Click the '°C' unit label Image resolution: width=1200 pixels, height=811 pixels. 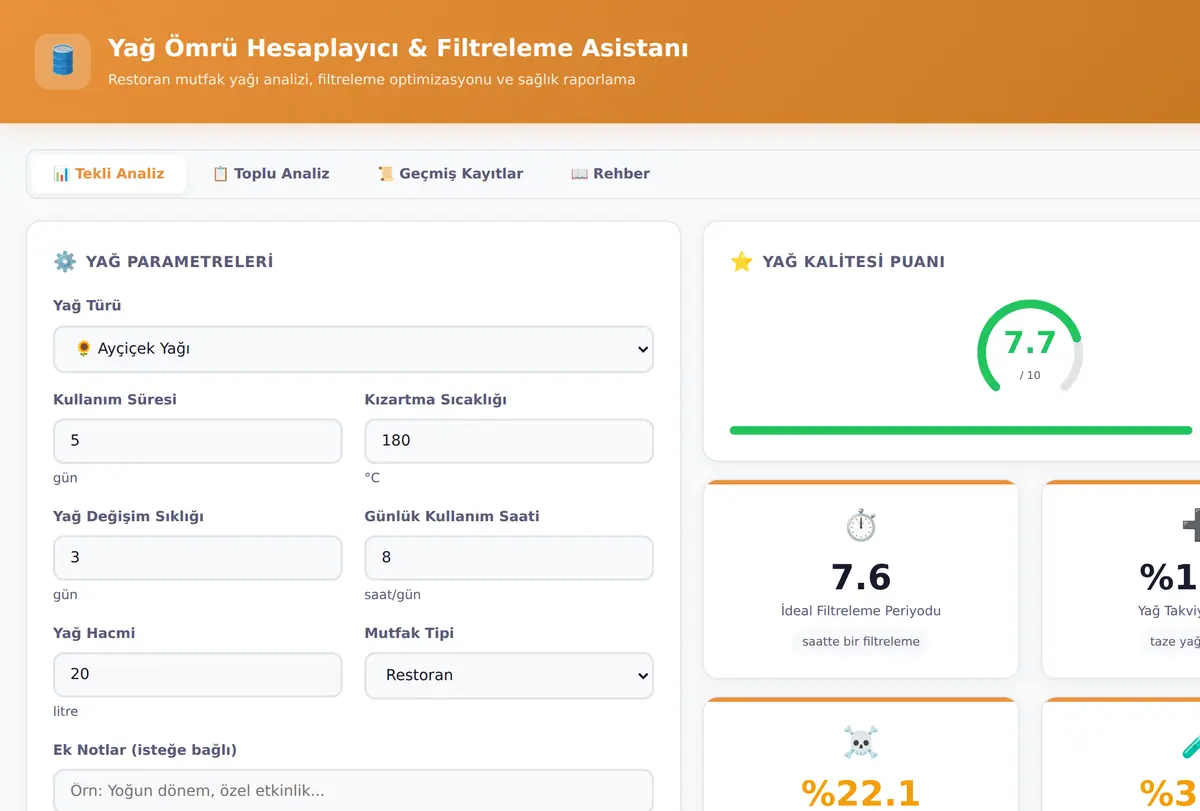373,478
